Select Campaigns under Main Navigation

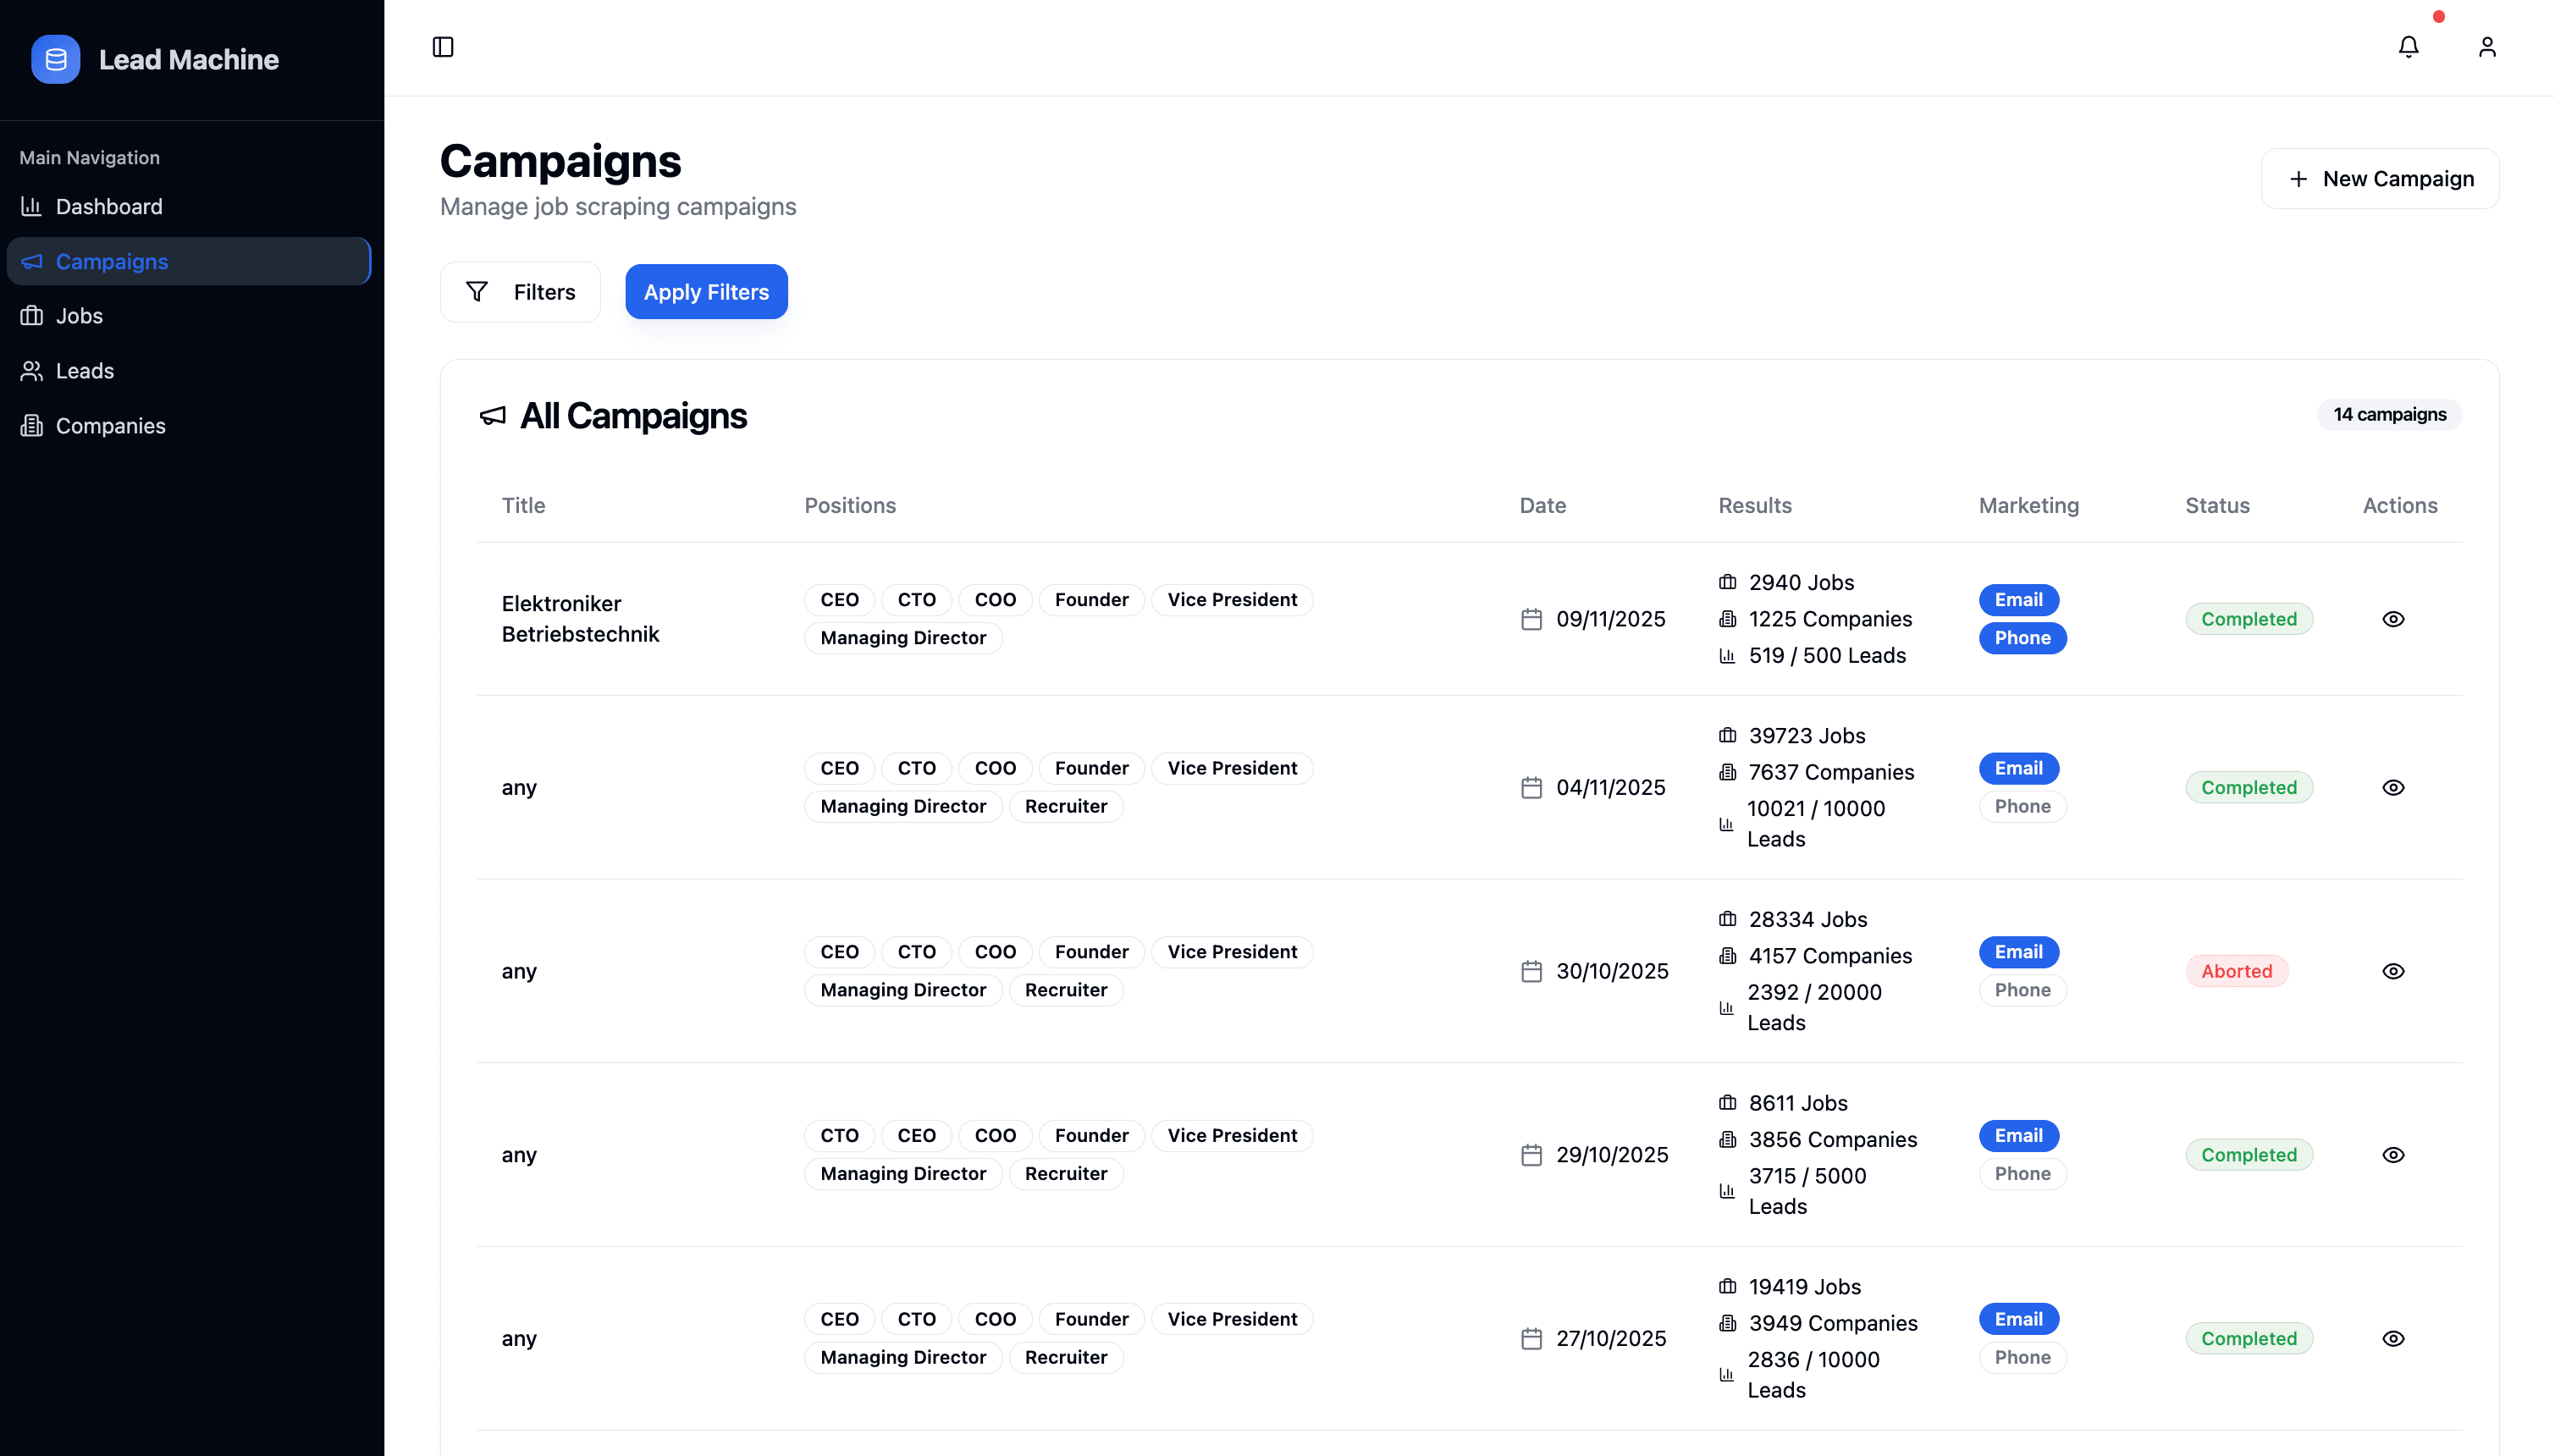click(111, 261)
